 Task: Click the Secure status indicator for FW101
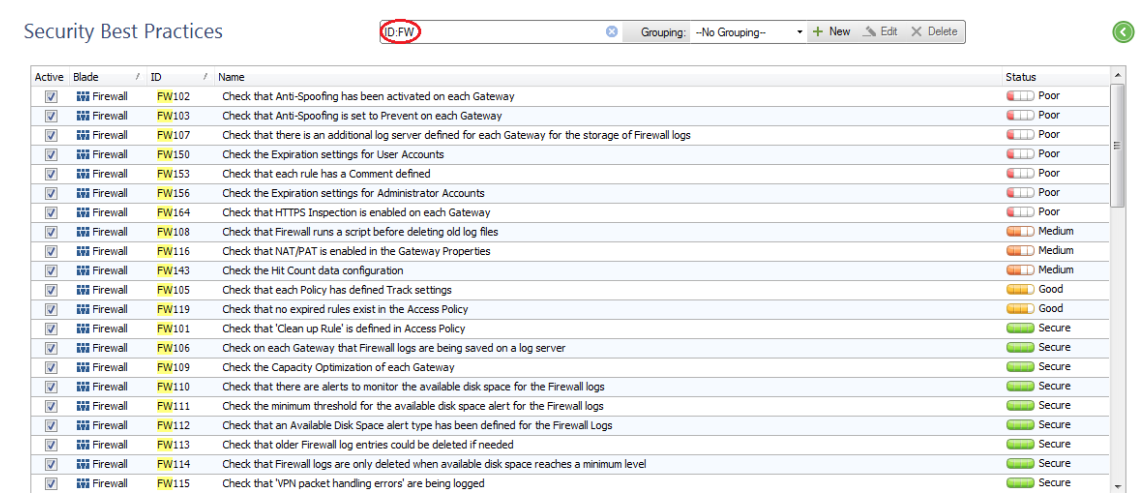(x=1020, y=328)
